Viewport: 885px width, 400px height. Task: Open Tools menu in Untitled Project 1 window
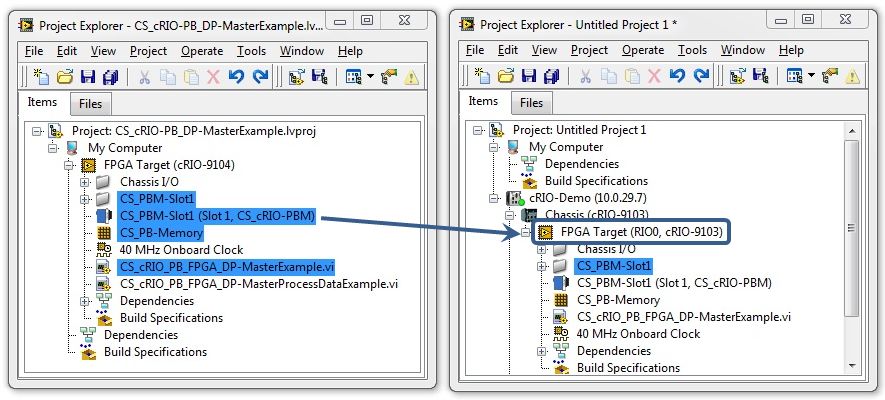692,50
